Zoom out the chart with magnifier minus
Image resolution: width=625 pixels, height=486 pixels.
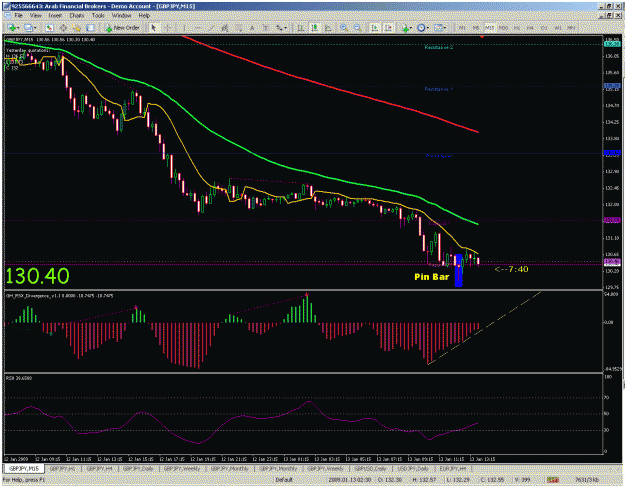tap(358, 28)
